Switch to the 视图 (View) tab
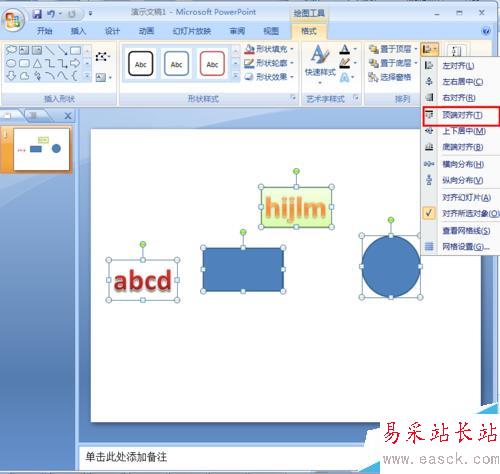This screenshot has width=500, height=474. tap(271, 31)
